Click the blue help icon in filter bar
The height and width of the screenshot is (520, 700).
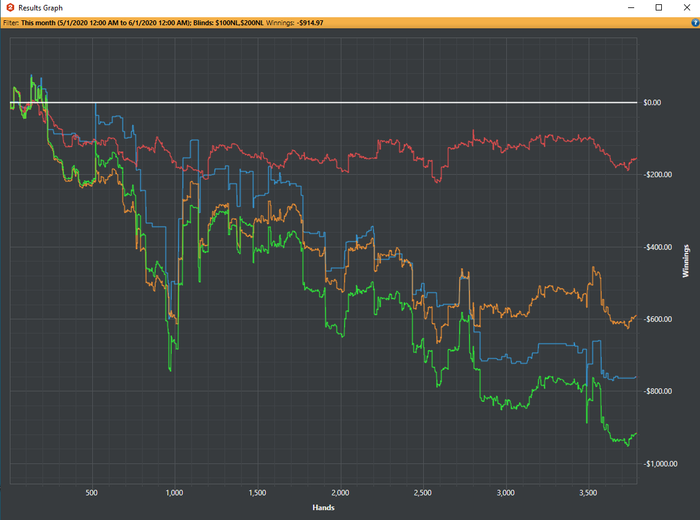(x=696, y=23)
